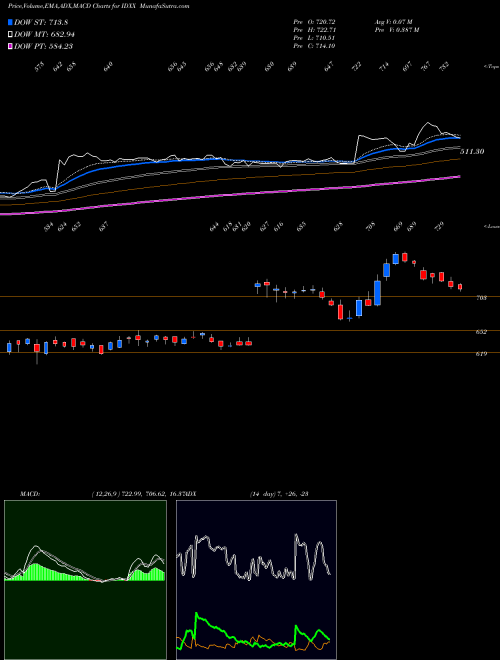Click the 652 price level label
Screen dimensions: 500x660
(481, 332)
